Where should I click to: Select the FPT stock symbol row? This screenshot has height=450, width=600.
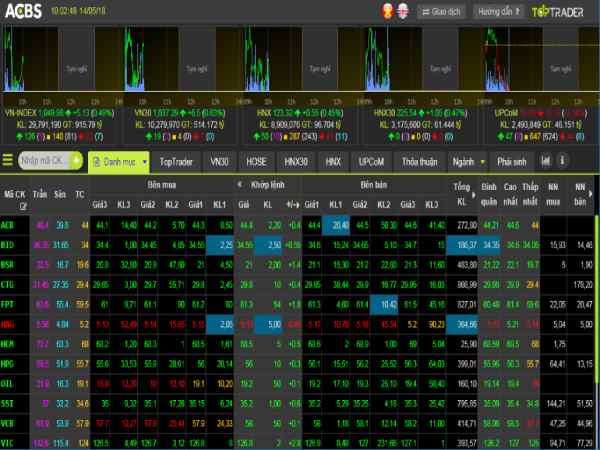[x=9, y=302]
